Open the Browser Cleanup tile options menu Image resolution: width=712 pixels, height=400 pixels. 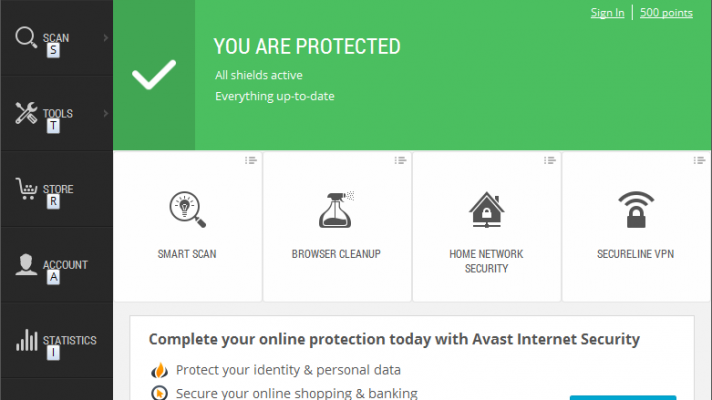(x=401, y=160)
